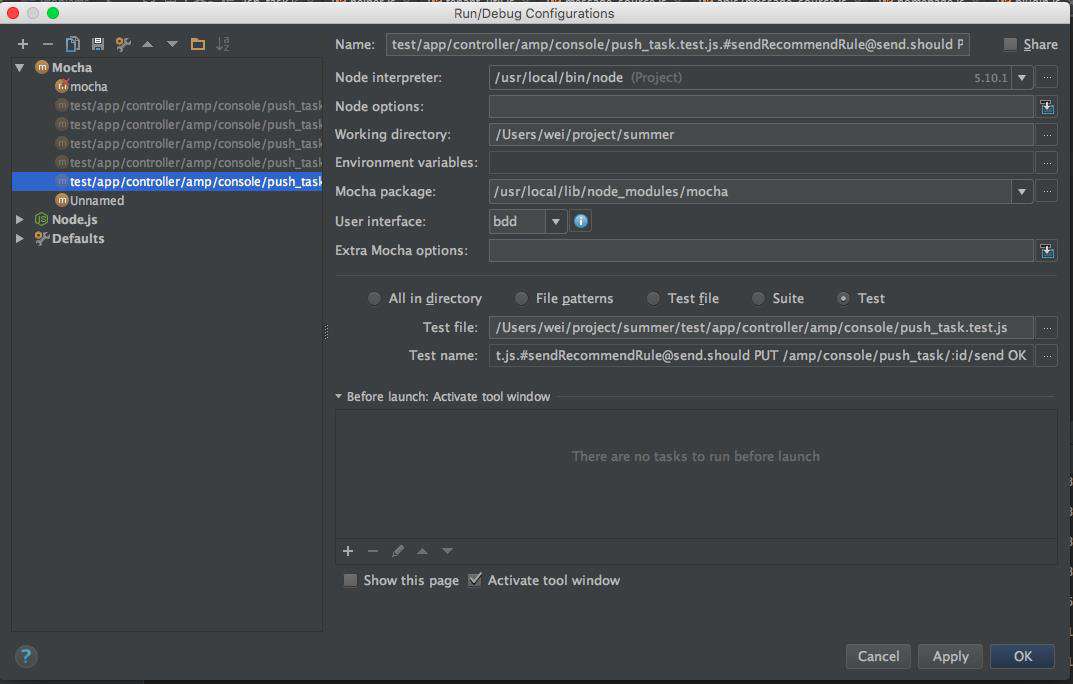Browse for Node interpreter path
Screen dimensions: 1073x684
(x=1047, y=77)
